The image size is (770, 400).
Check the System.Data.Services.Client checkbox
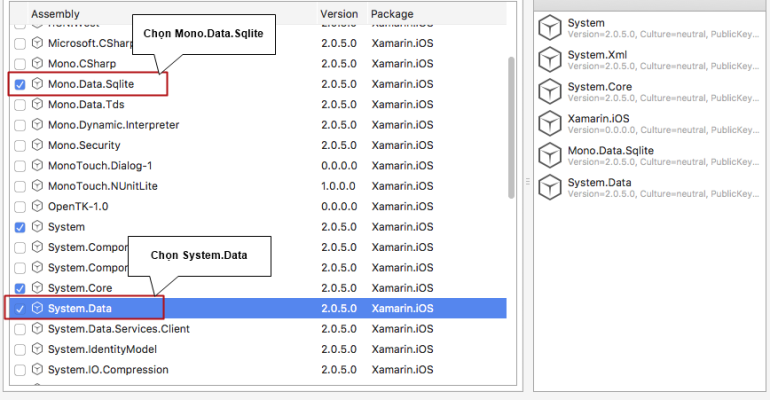(20, 329)
